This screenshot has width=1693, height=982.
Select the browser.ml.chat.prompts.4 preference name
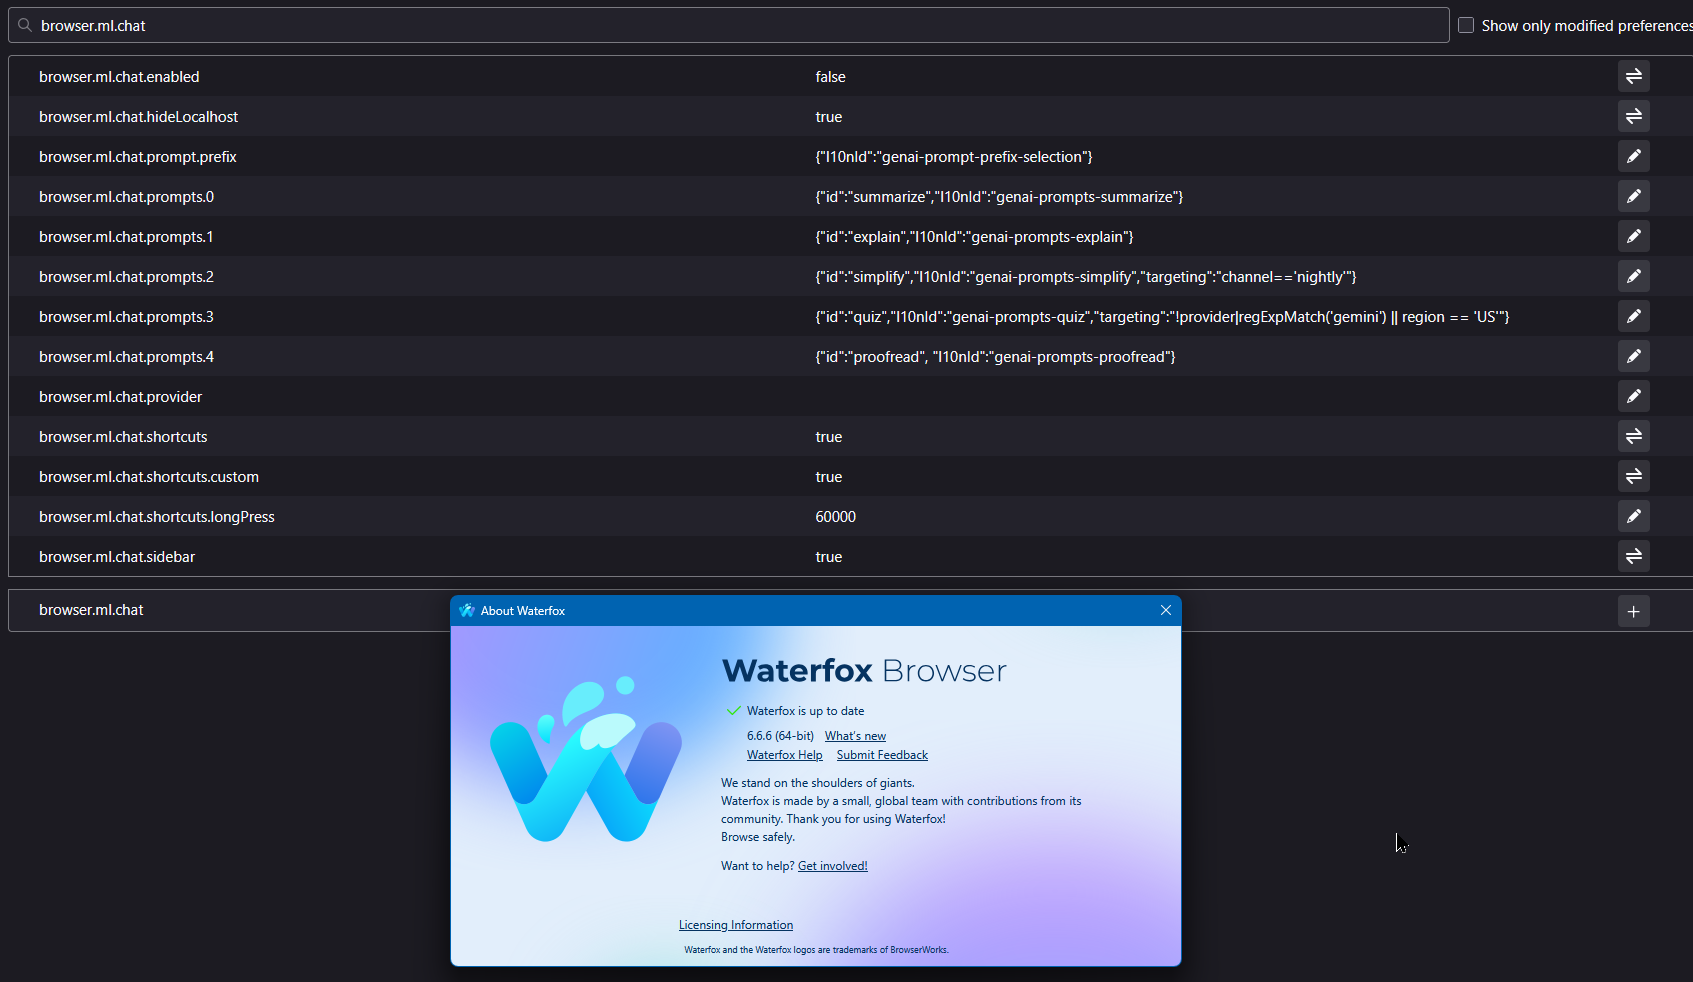pyautogui.click(x=127, y=357)
